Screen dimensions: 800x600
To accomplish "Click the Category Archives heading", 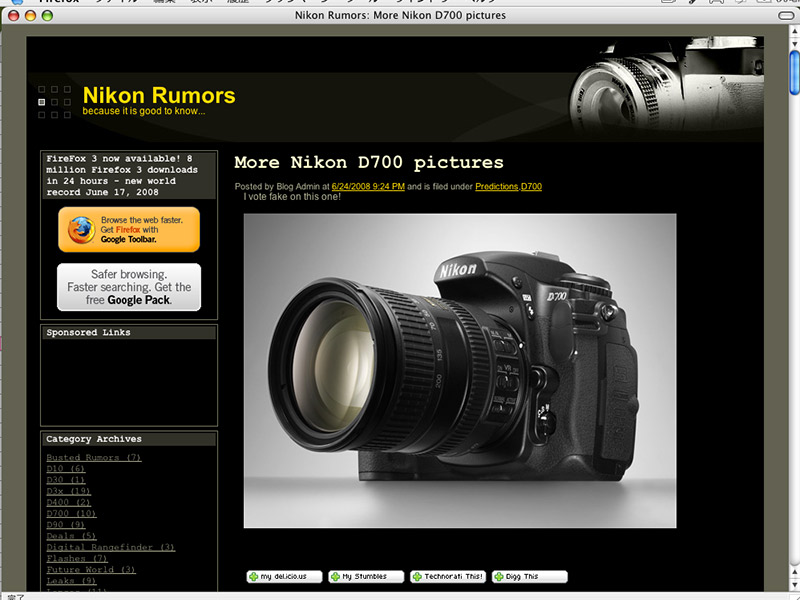I will coord(94,439).
